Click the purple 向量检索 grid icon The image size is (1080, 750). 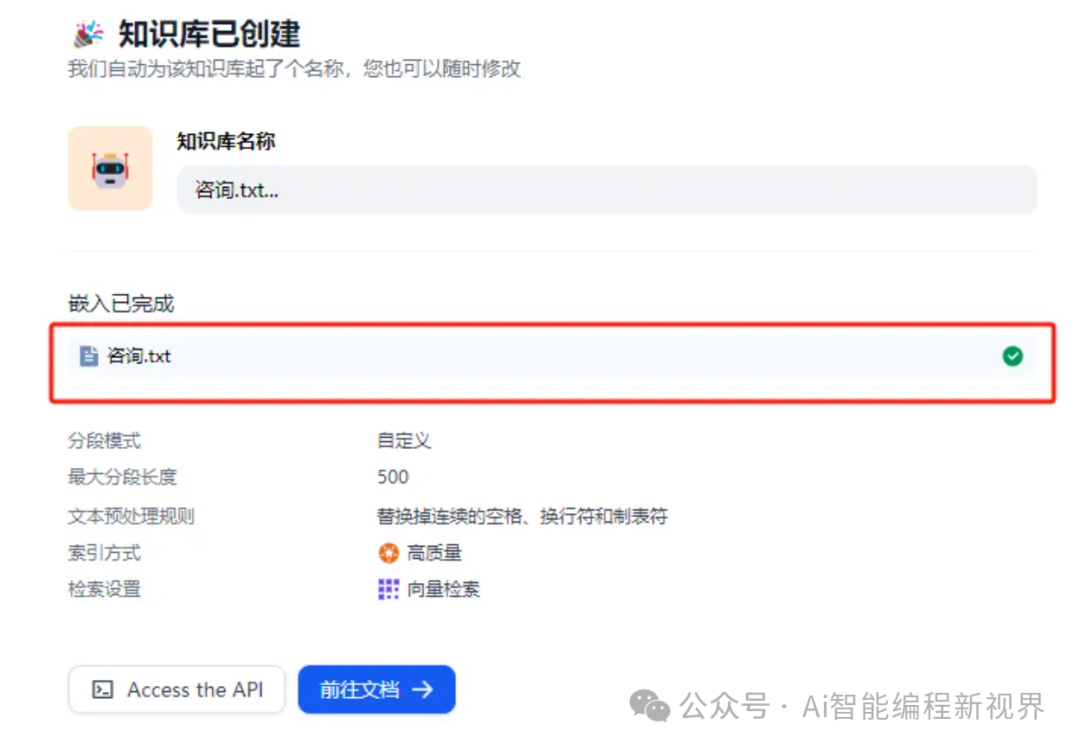click(x=388, y=589)
